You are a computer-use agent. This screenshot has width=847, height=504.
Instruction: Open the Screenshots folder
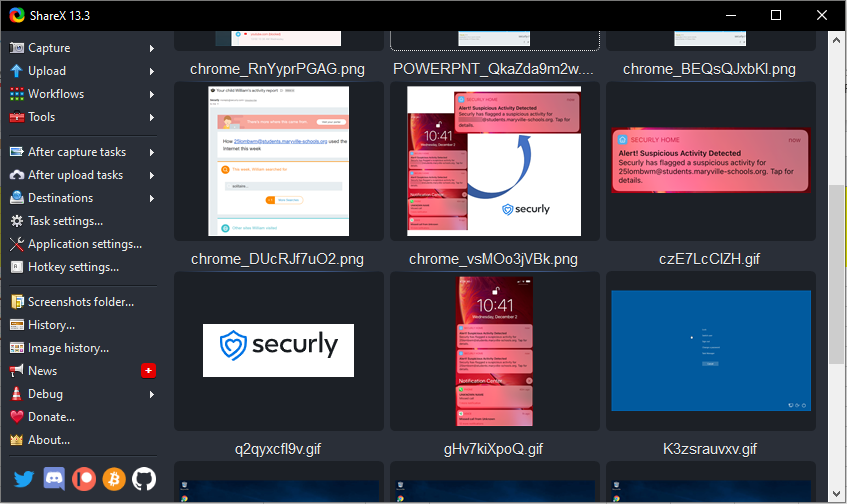83,302
